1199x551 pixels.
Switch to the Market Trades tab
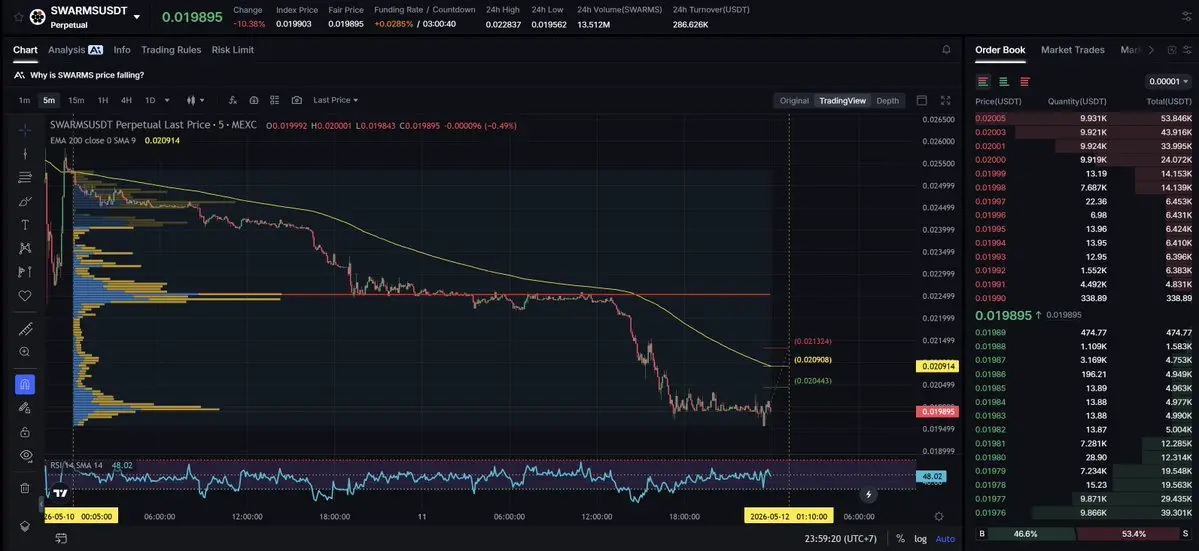[1073, 50]
